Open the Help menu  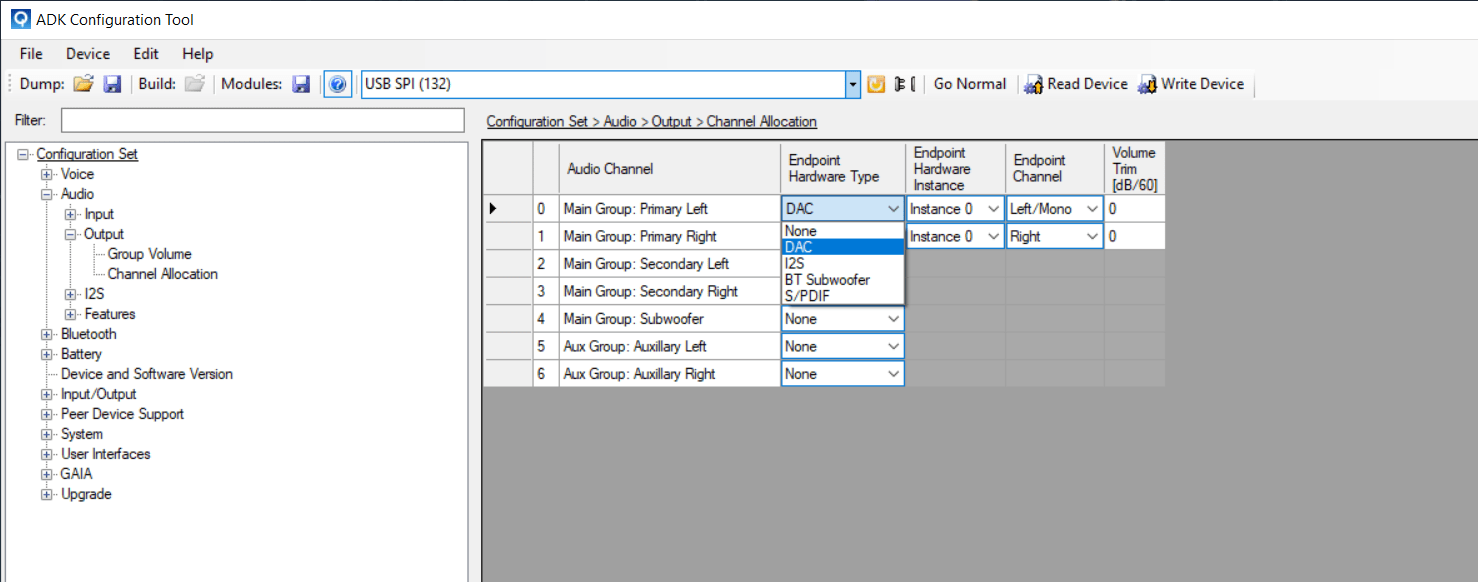198,54
